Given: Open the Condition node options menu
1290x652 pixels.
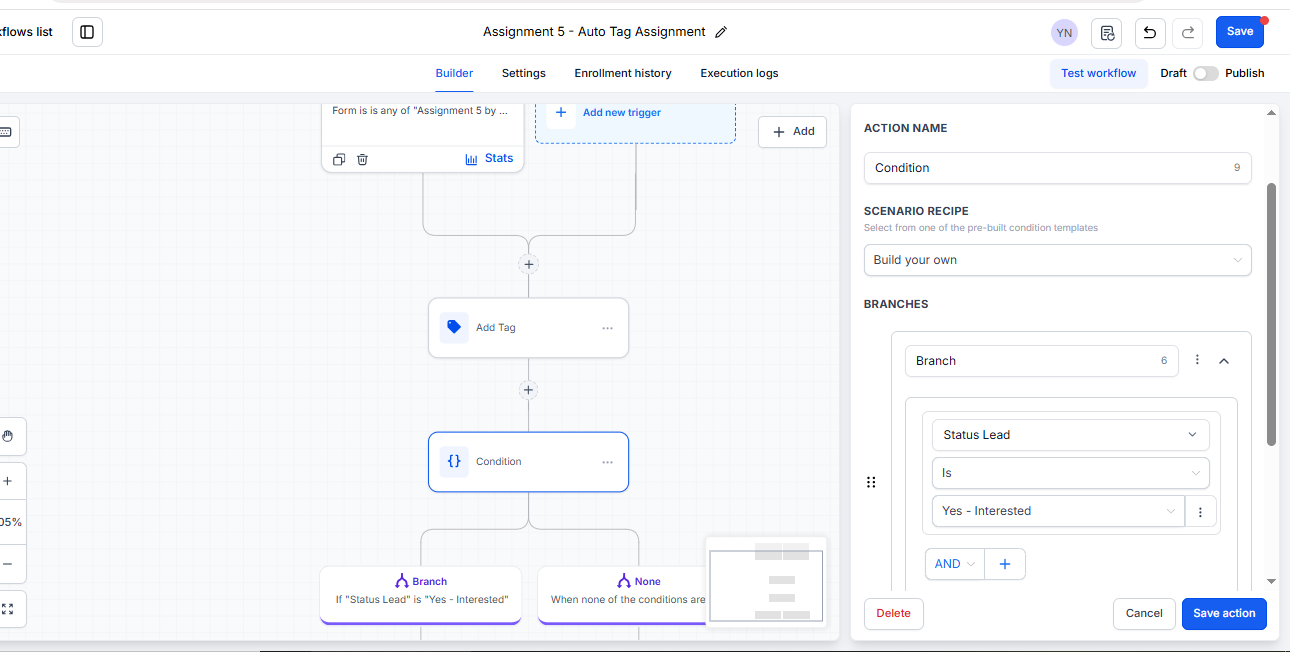Looking at the screenshot, I should click(x=607, y=462).
